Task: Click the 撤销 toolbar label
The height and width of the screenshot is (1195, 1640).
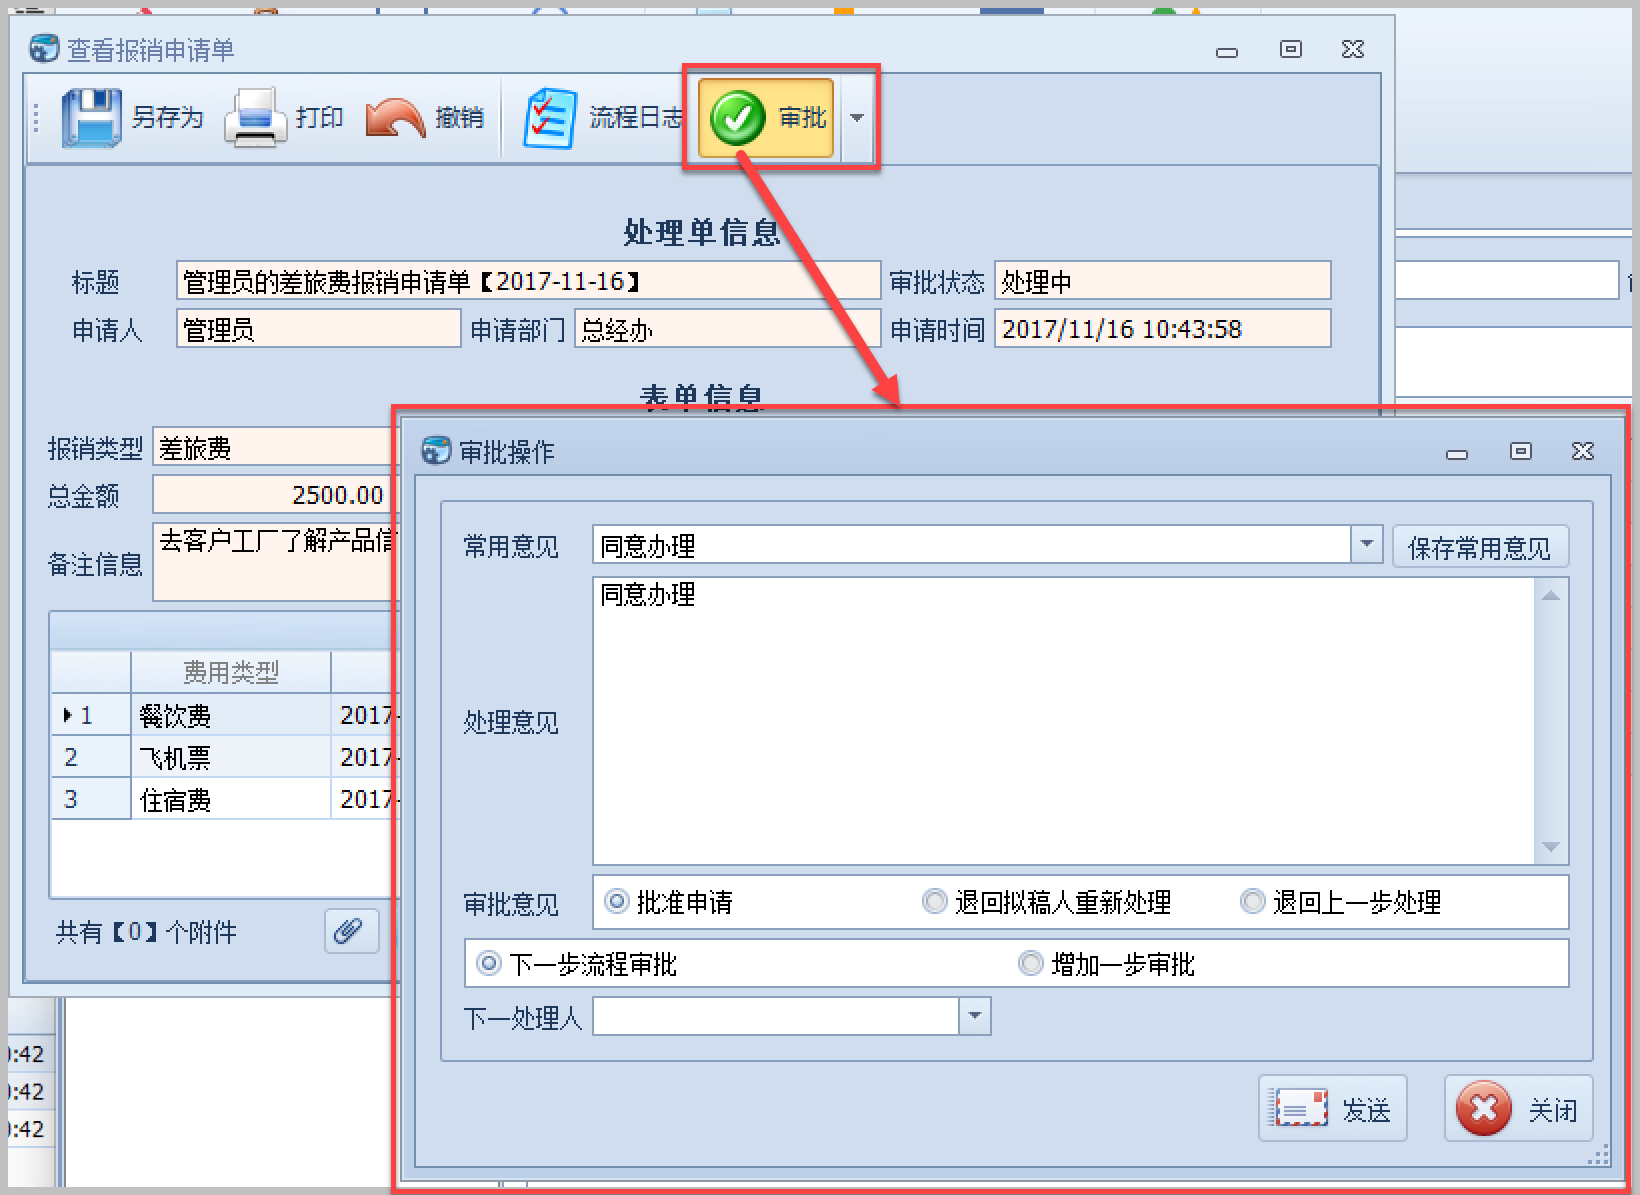Action: coord(460,118)
